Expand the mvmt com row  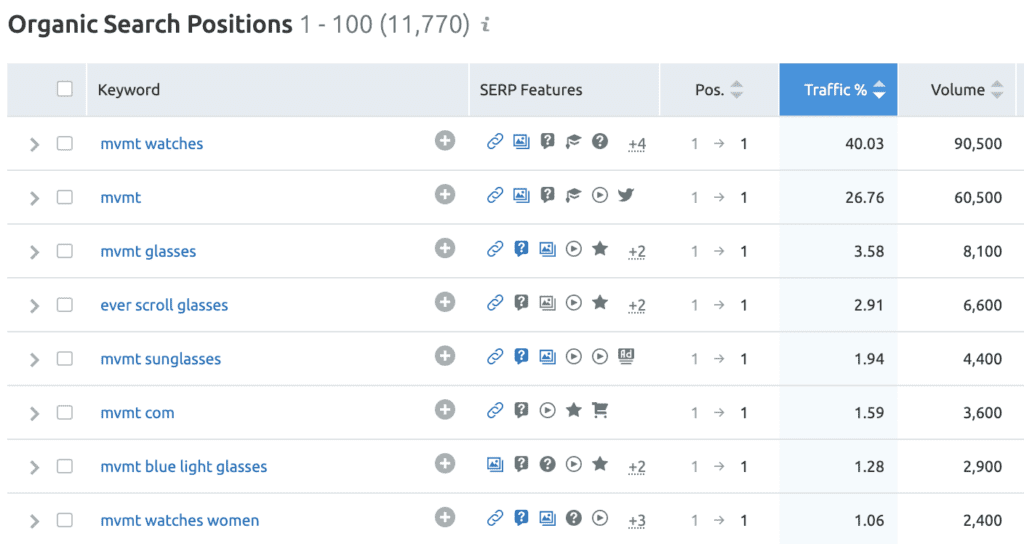pos(35,413)
